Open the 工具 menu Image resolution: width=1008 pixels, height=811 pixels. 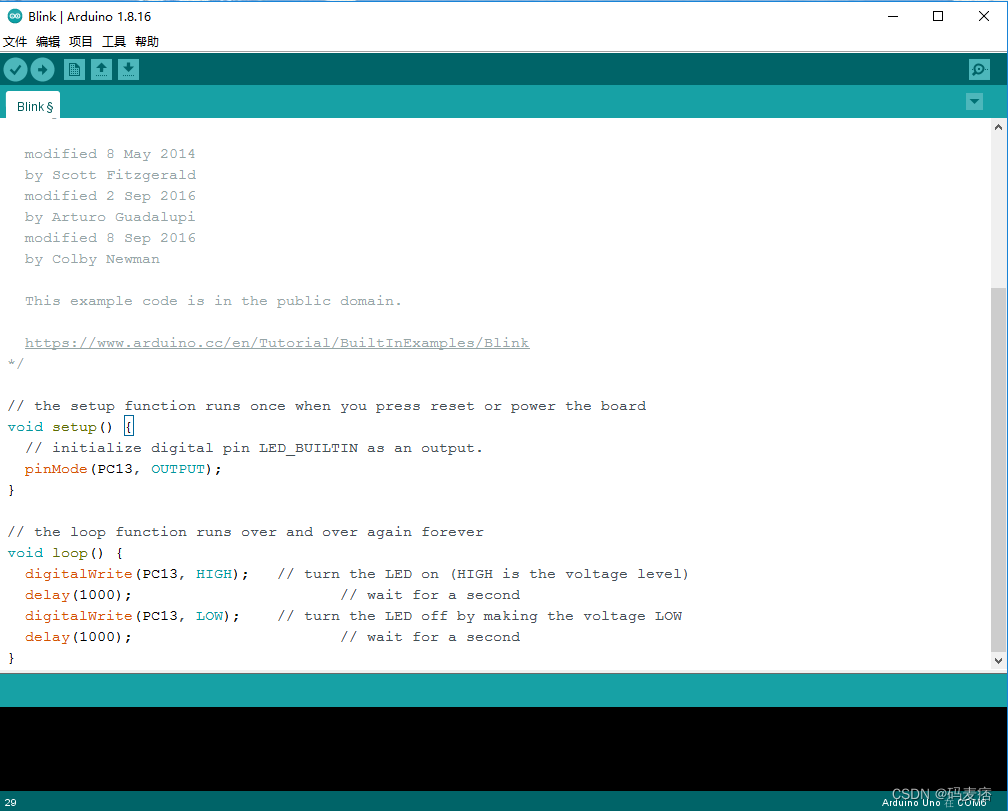point(113,41)
